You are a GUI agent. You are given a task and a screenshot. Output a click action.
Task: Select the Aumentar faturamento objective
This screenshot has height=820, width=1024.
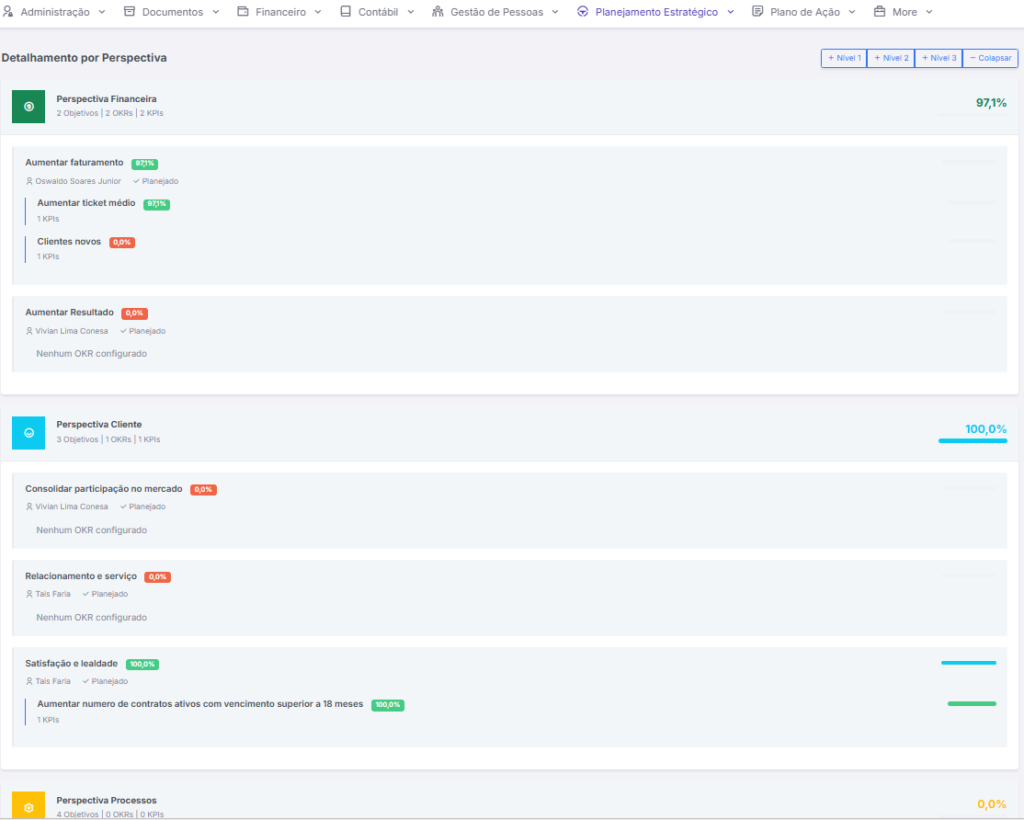pyautogui.click(x=74, y=163)
